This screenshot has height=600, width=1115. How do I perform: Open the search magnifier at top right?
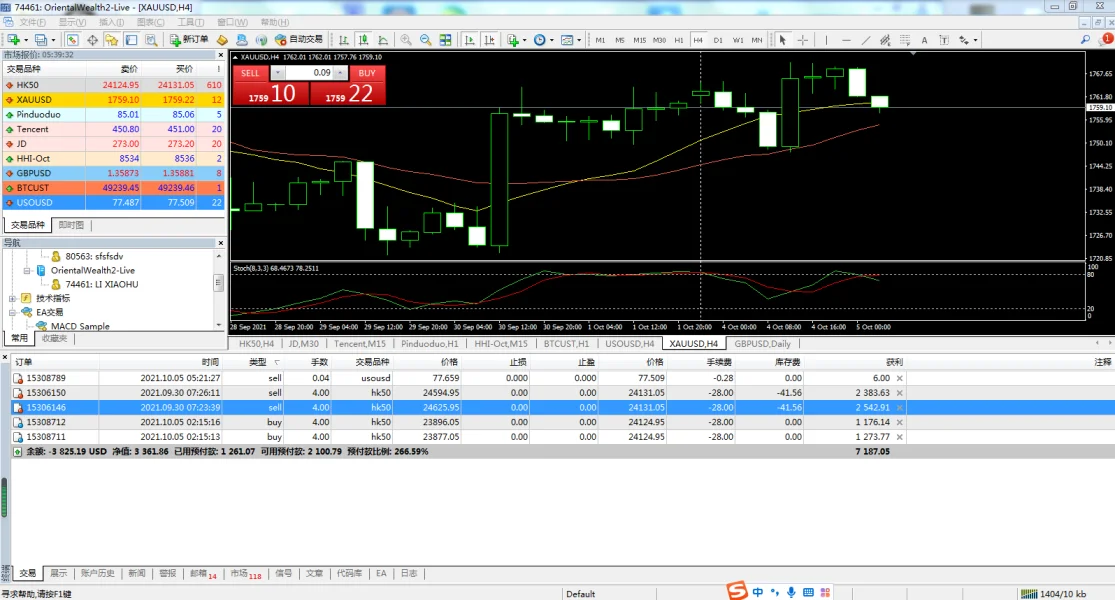click(1086, 40)
